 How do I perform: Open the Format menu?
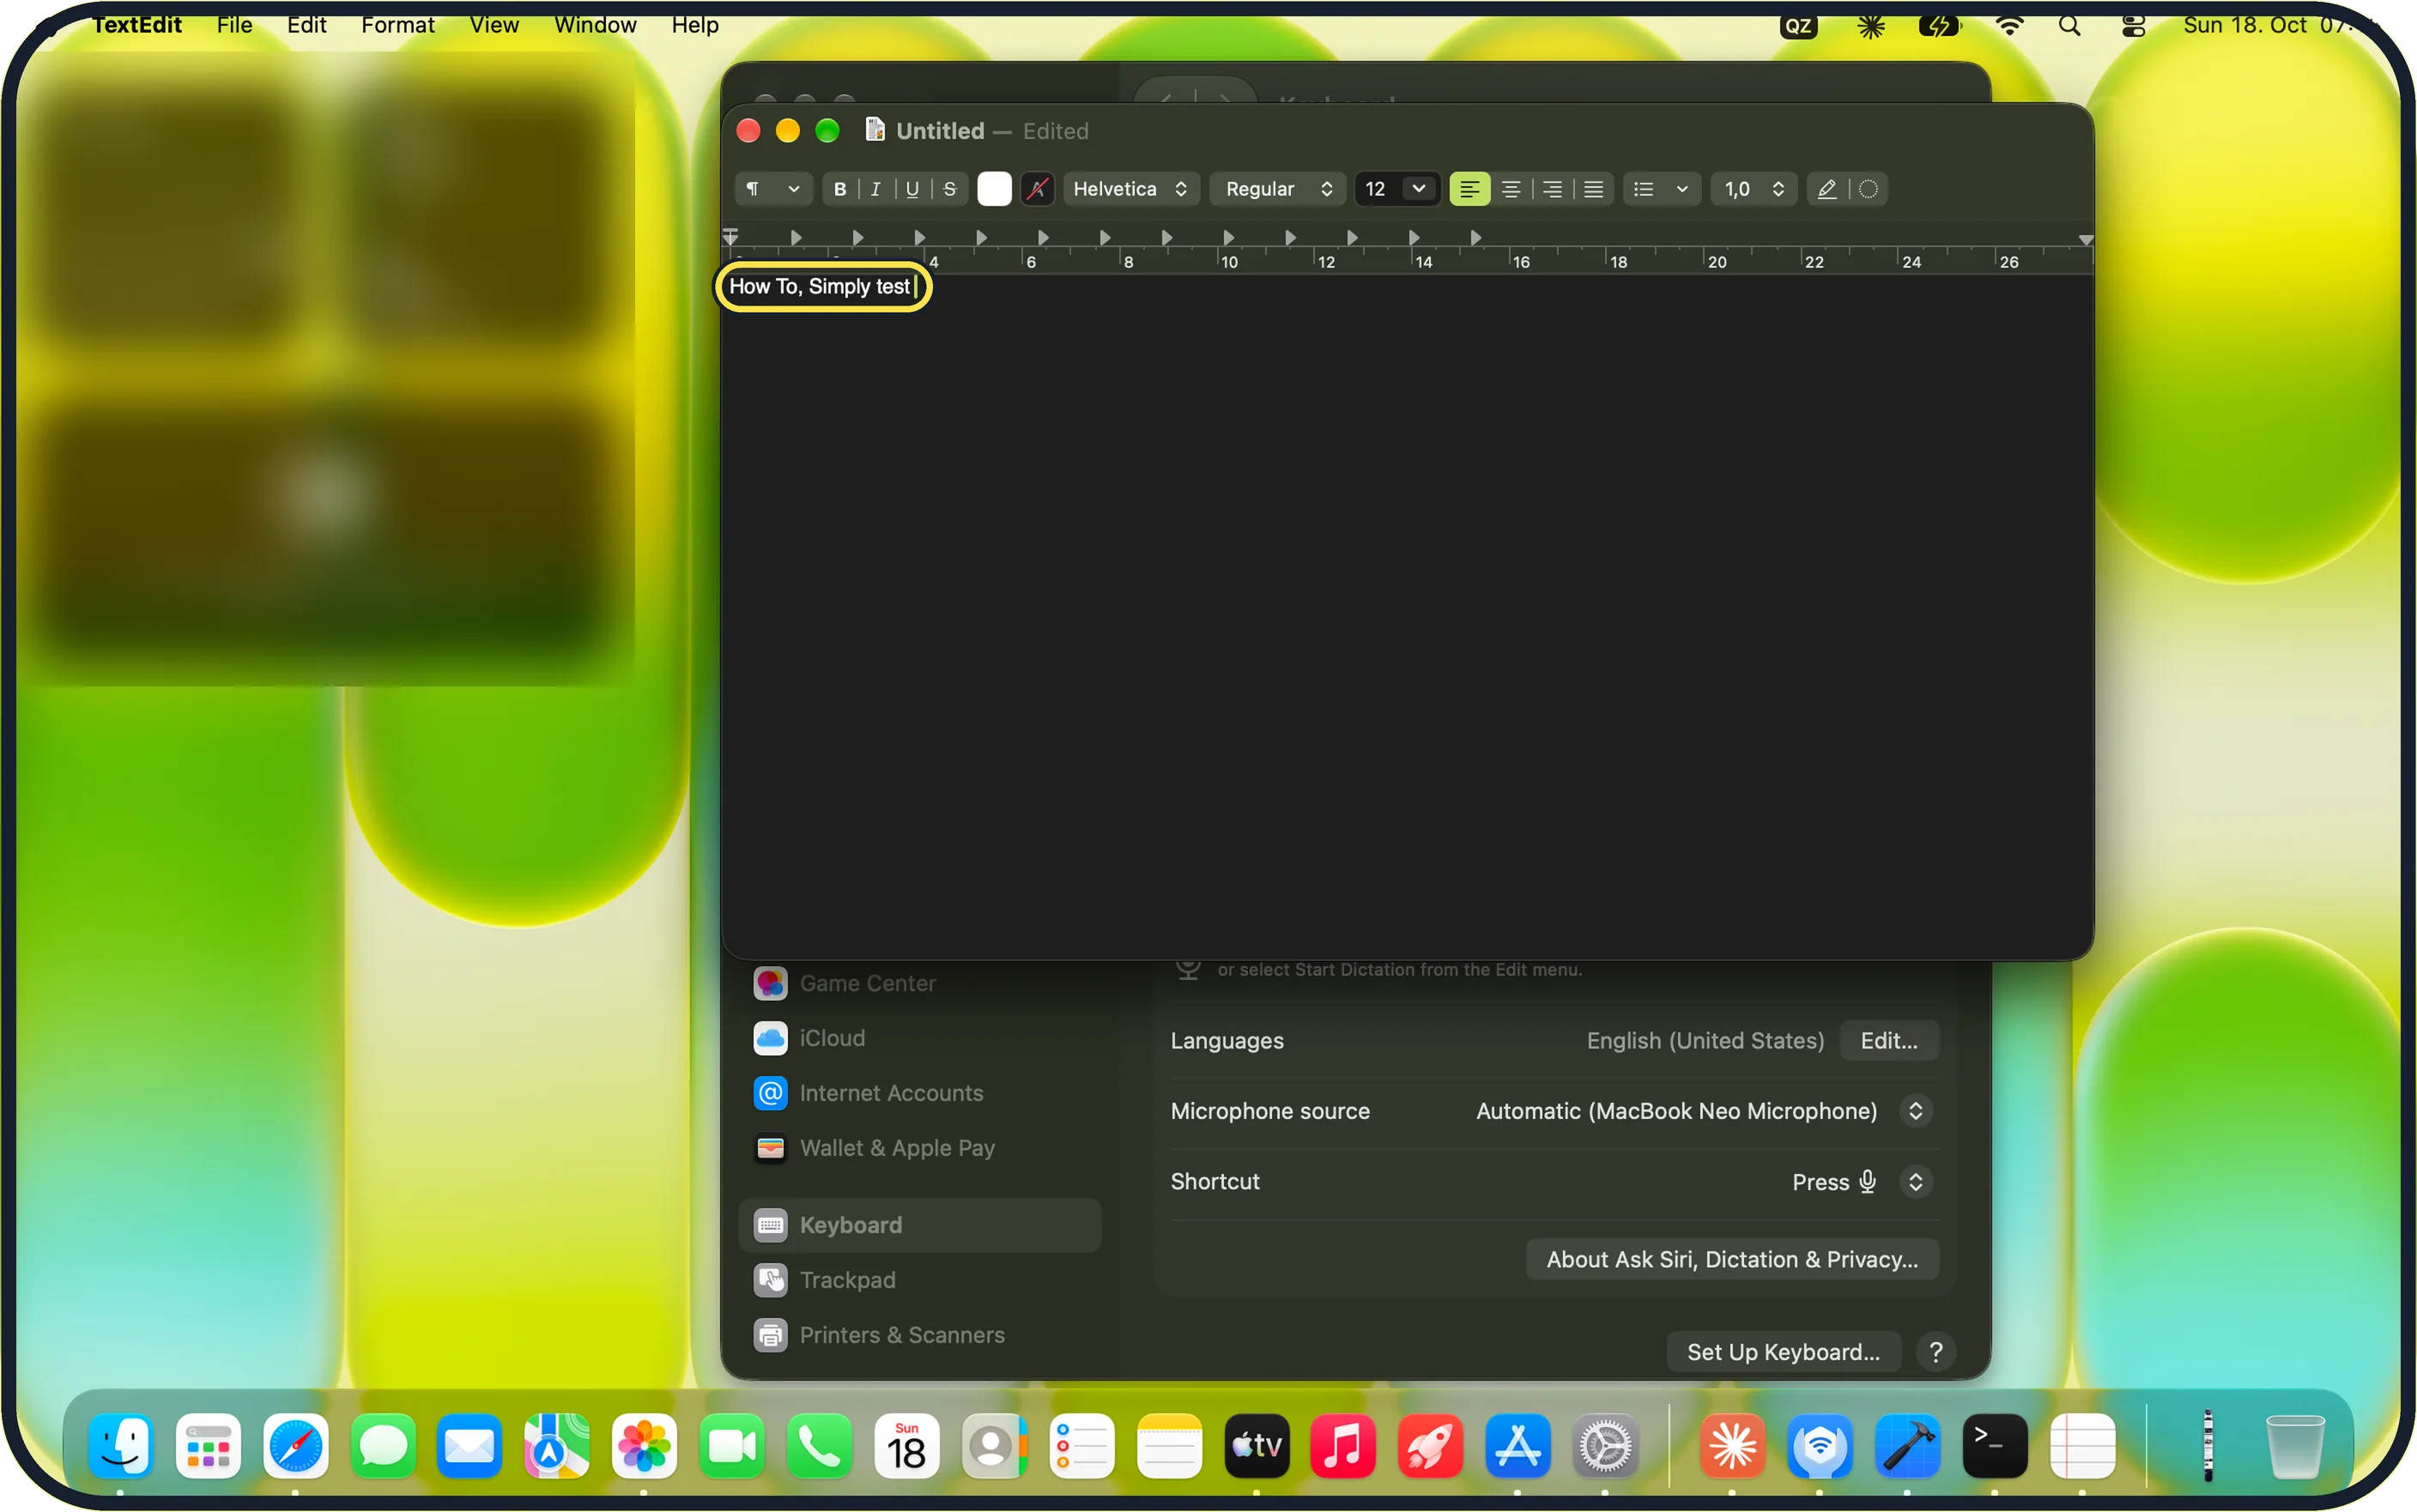coord(397,25)
